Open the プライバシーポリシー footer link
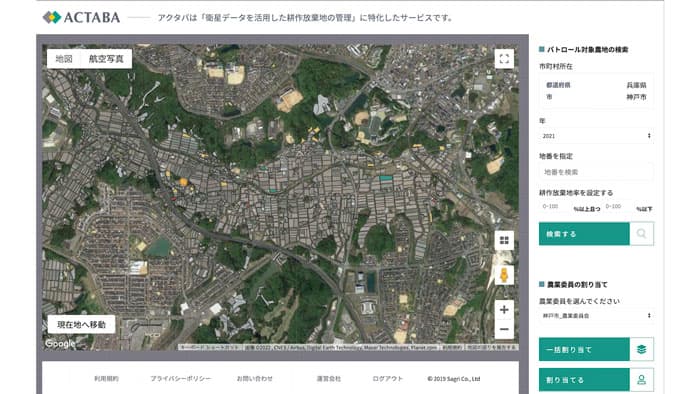The height and width of the screenshot is (394, 700). pos(180,378)
